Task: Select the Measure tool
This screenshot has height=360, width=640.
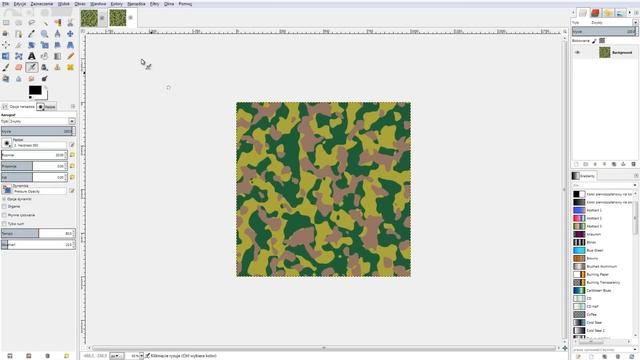Action: [58, 33]
